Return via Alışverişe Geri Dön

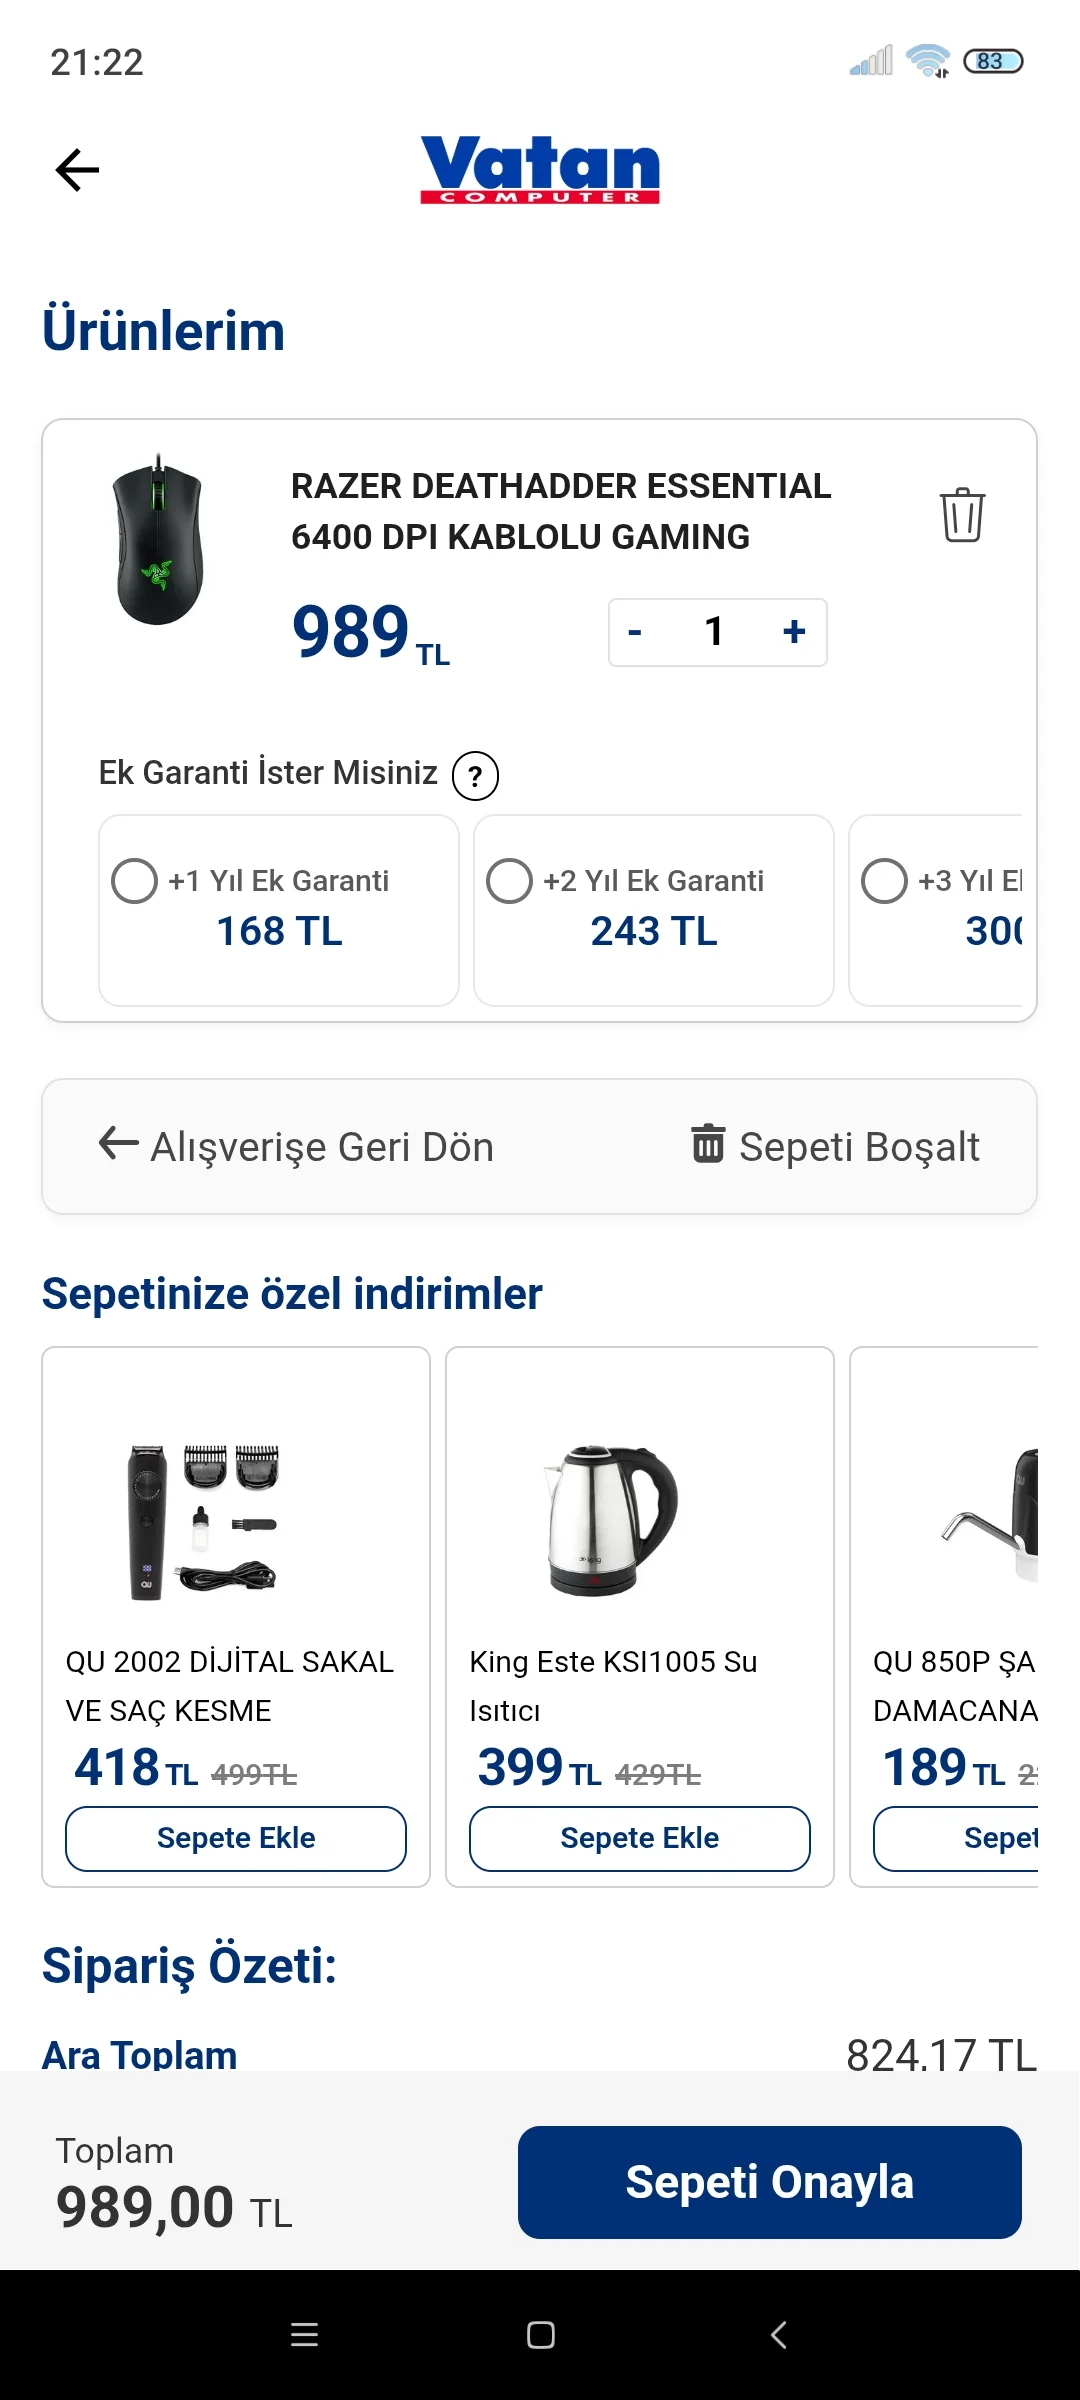point(296,1147)
